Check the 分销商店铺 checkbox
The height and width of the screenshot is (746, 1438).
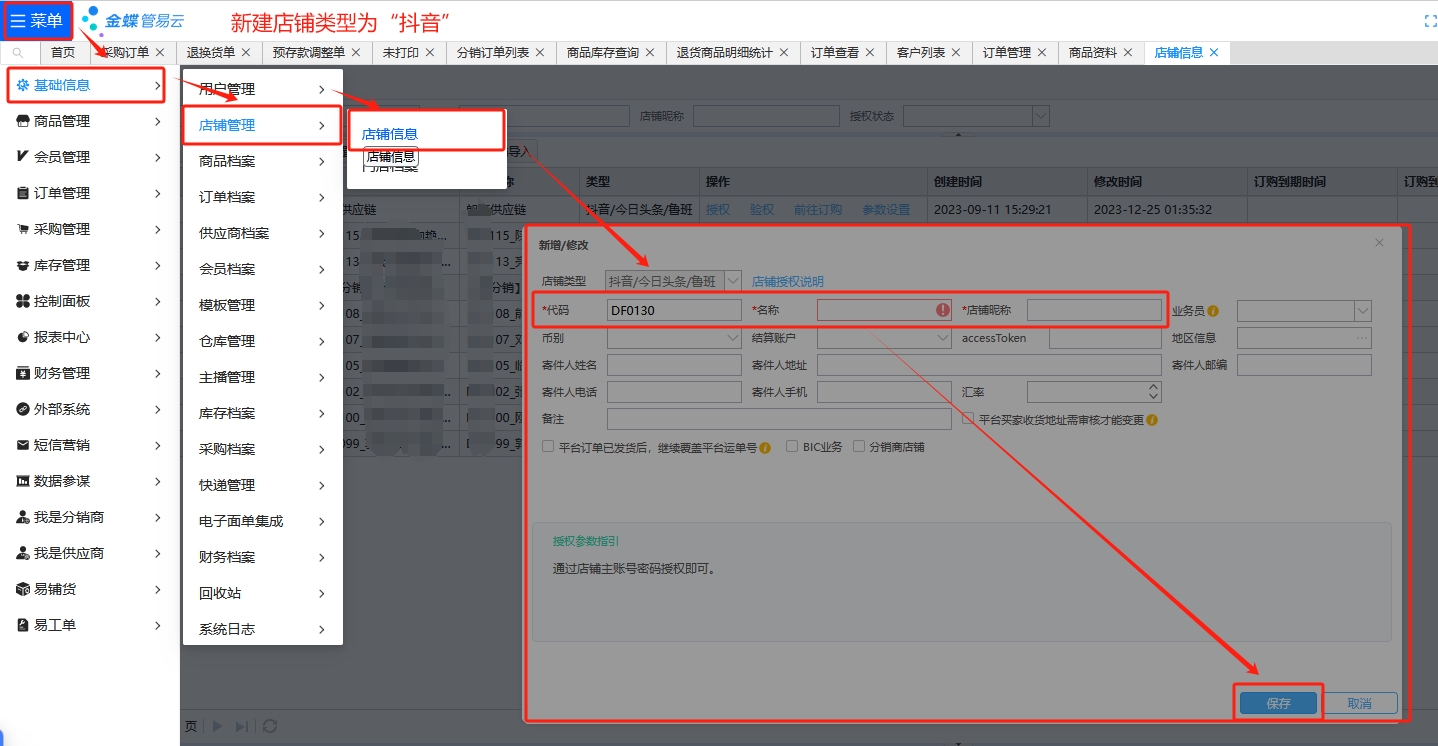[859, 447]
